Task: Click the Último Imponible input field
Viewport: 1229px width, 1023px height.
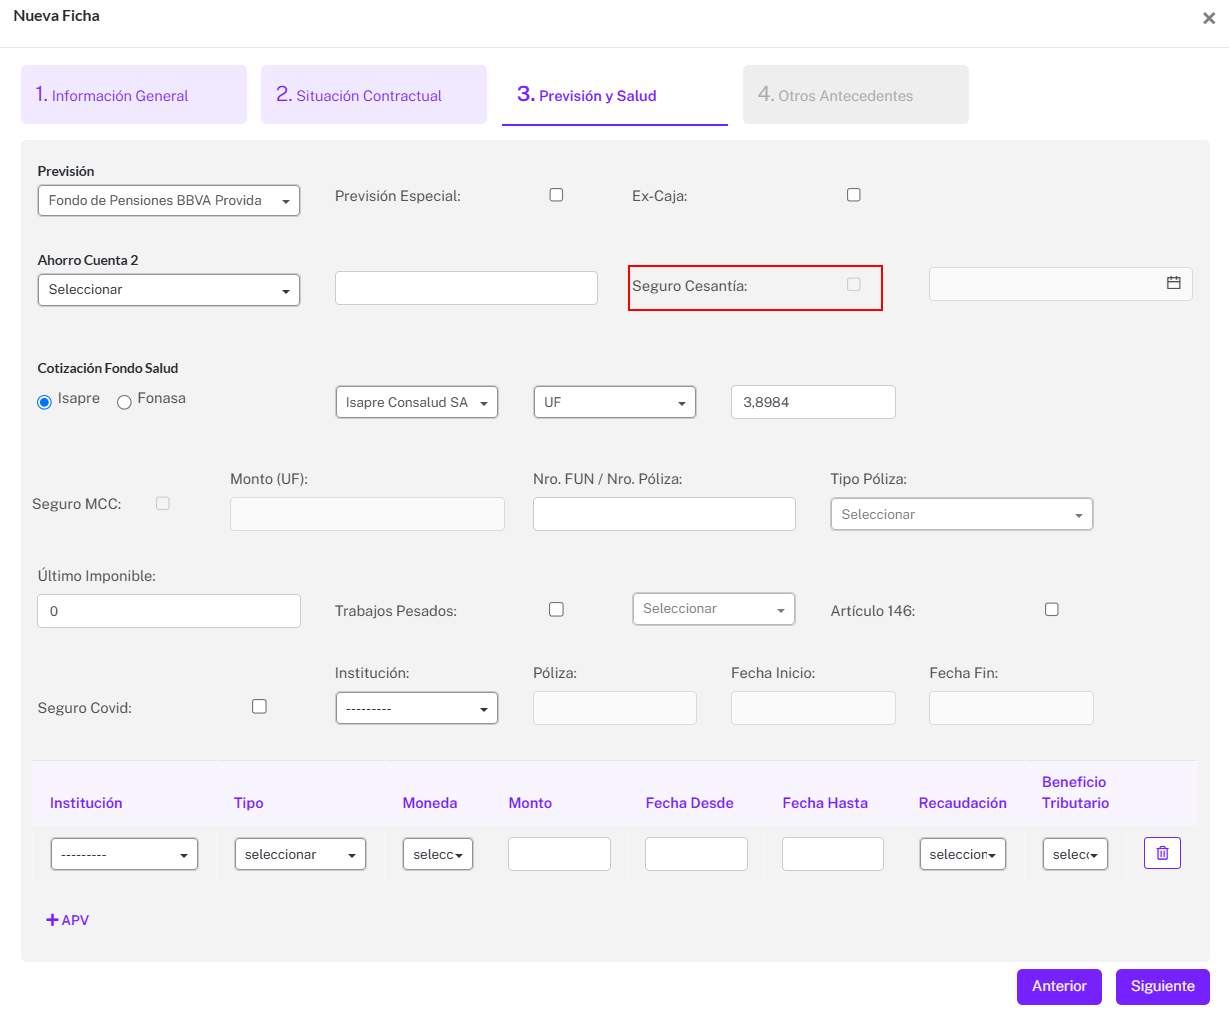Action: tap(168, 611)
